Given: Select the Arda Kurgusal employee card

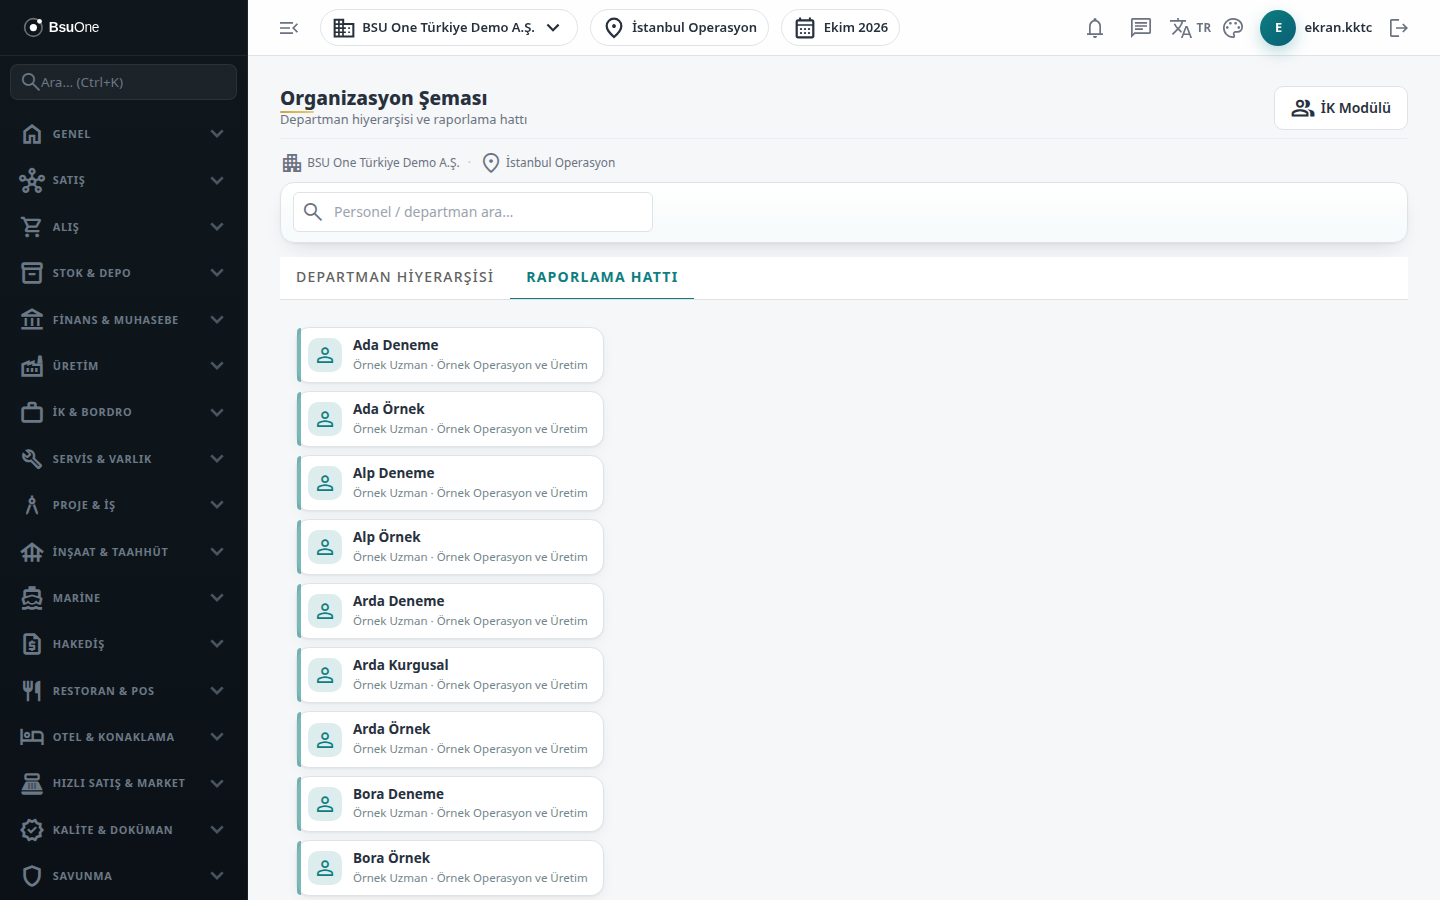Looking at the screenshot, I should 451,675.
